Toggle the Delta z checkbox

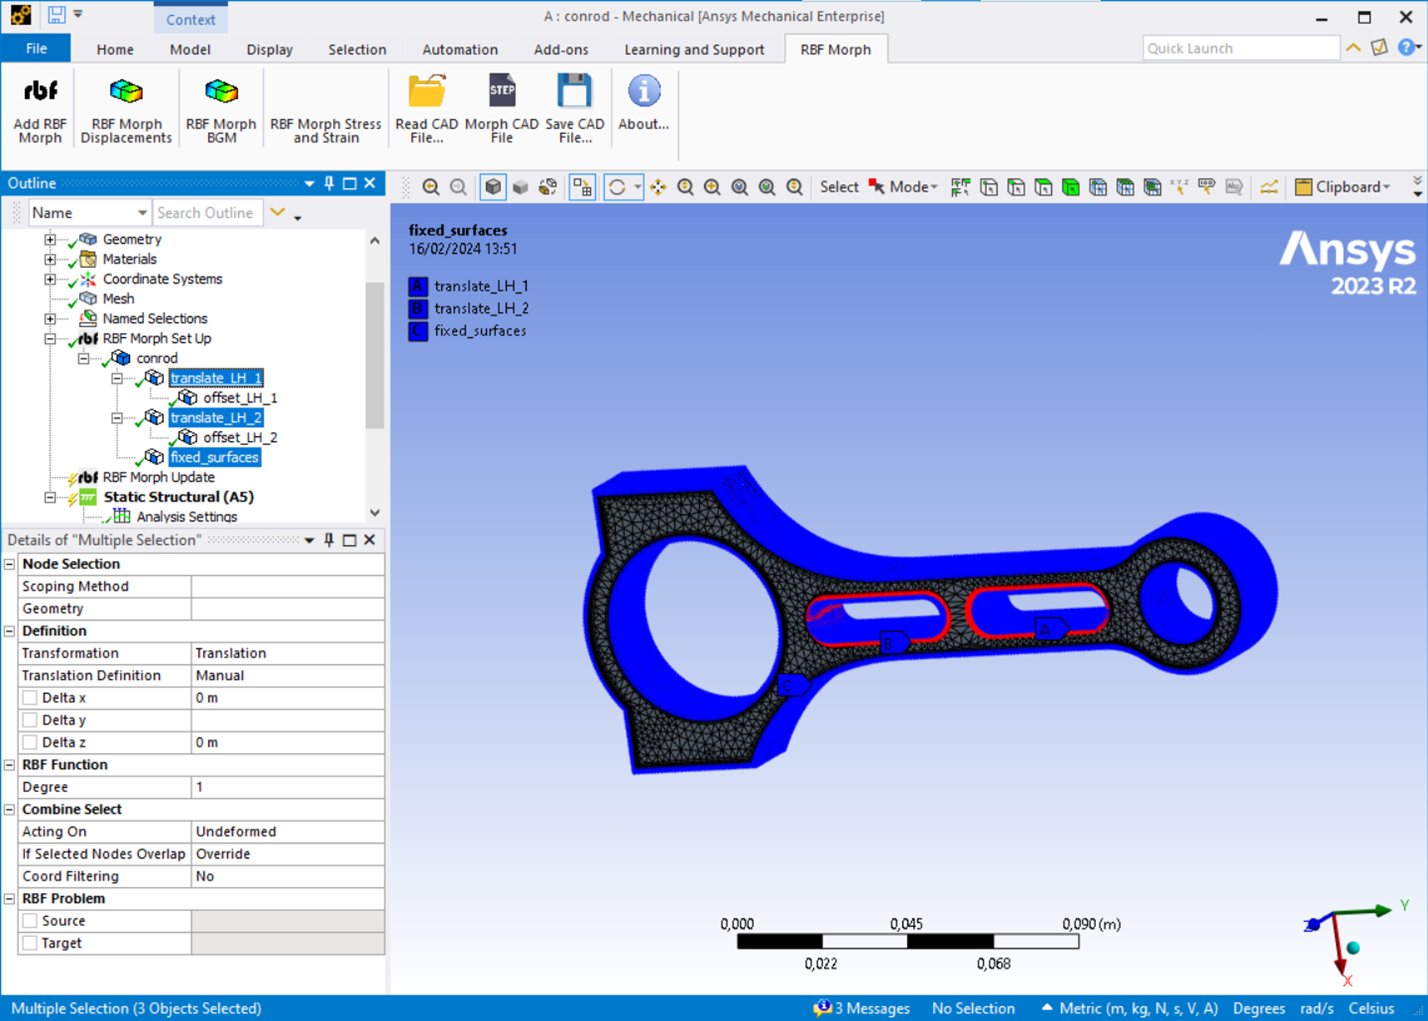tap(30, 742)
